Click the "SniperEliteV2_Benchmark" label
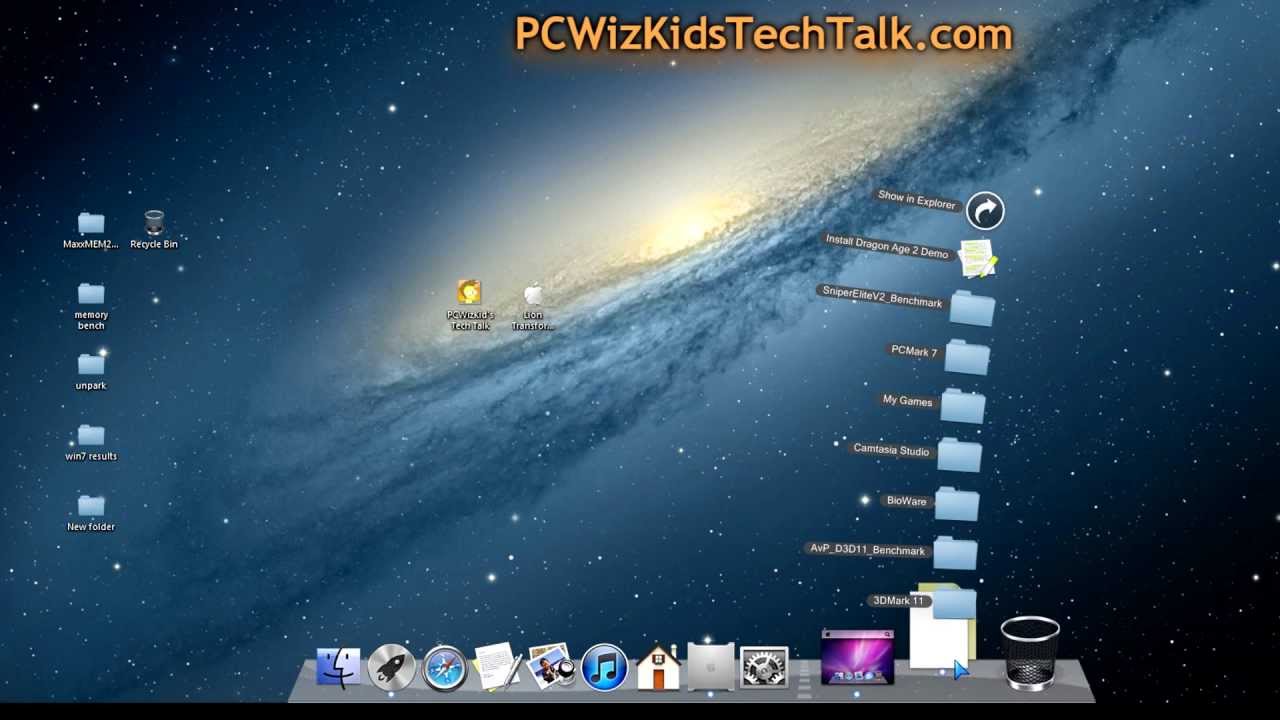Screen dimensions: 1280x720 [882, 297]
